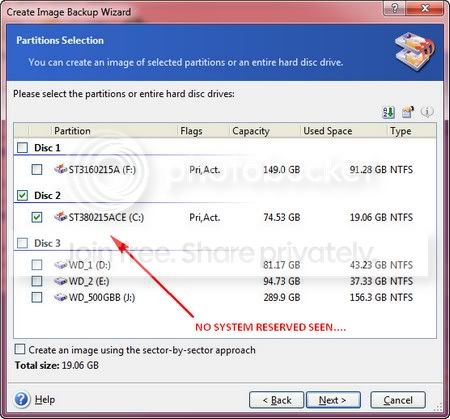
Task: Click the Partition column header
Action: click(72, 131)
